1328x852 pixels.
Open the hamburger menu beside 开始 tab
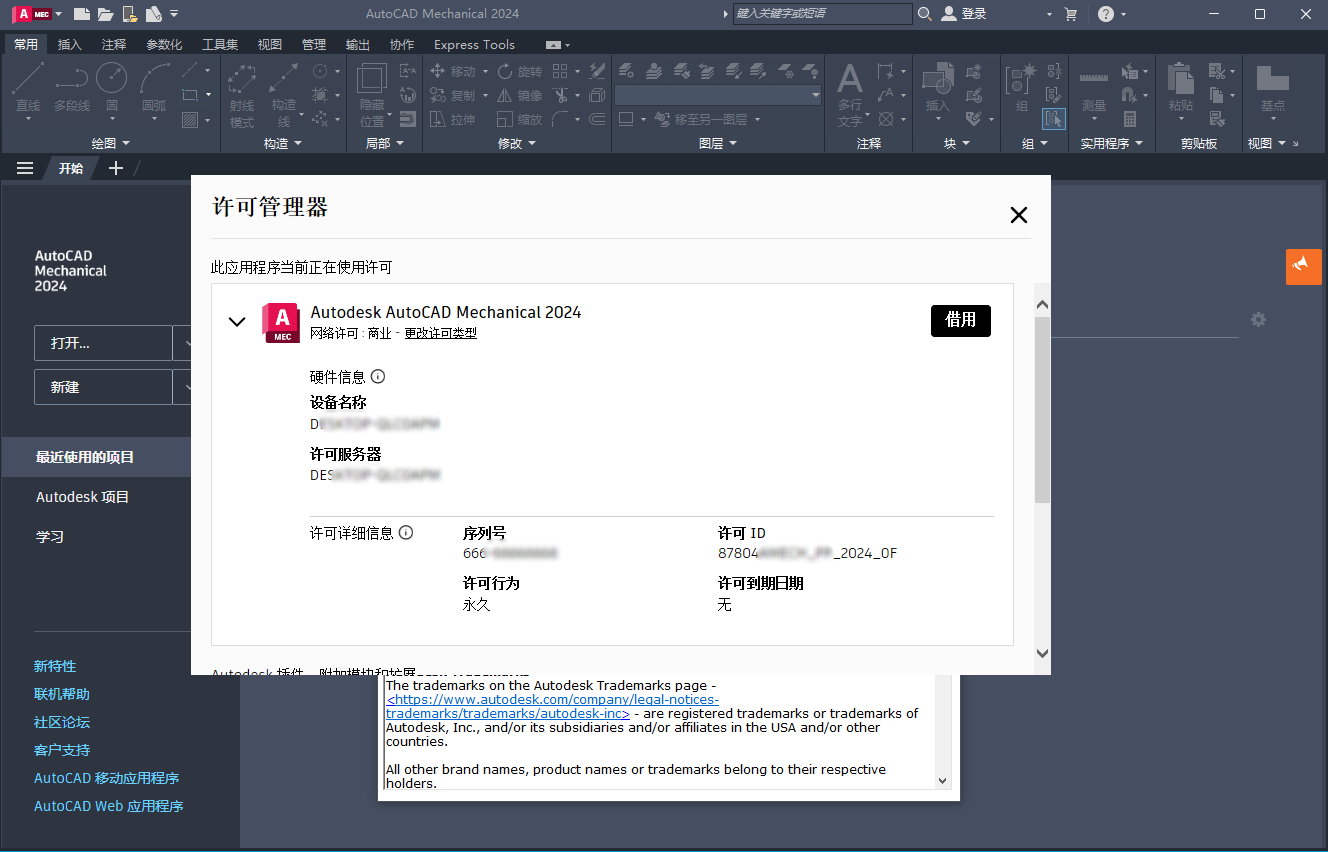coord(25,168)
